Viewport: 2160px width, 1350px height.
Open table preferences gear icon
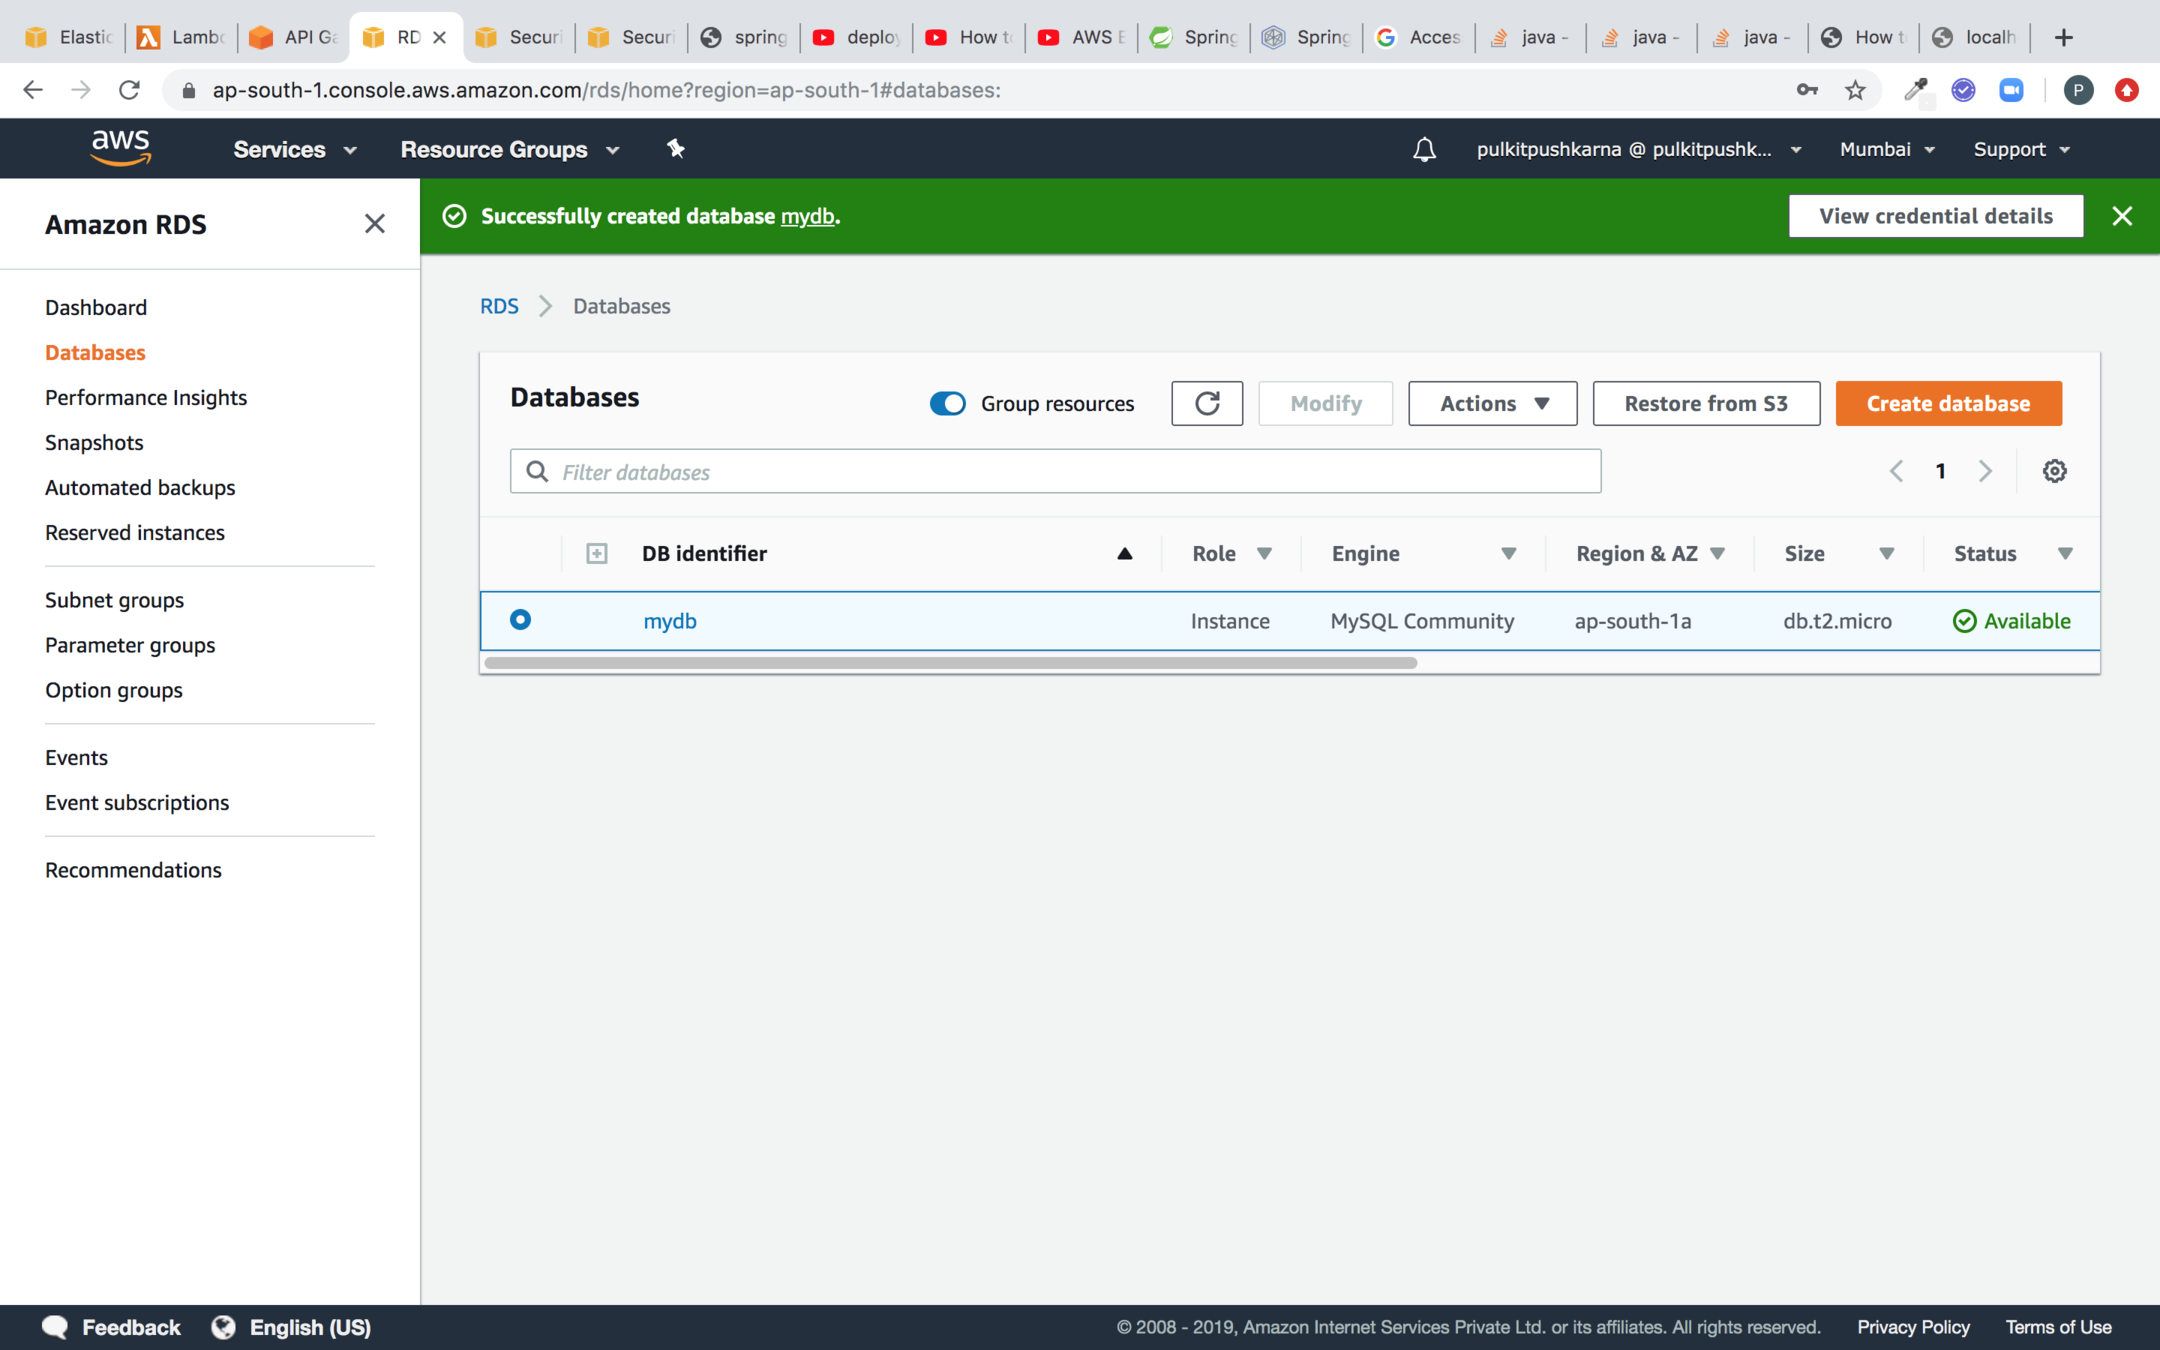(2054, 471)
